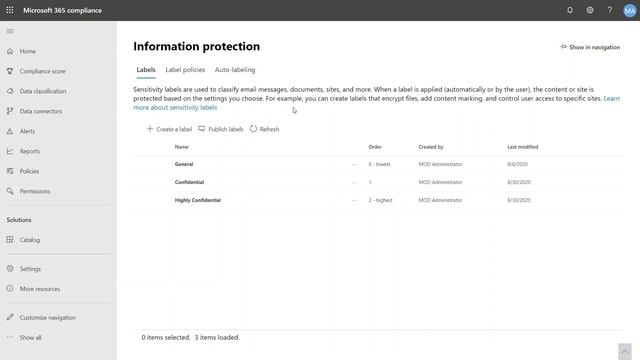Click the Publish labels button
This screenshot has width=640, height=360.
point(220,129)
